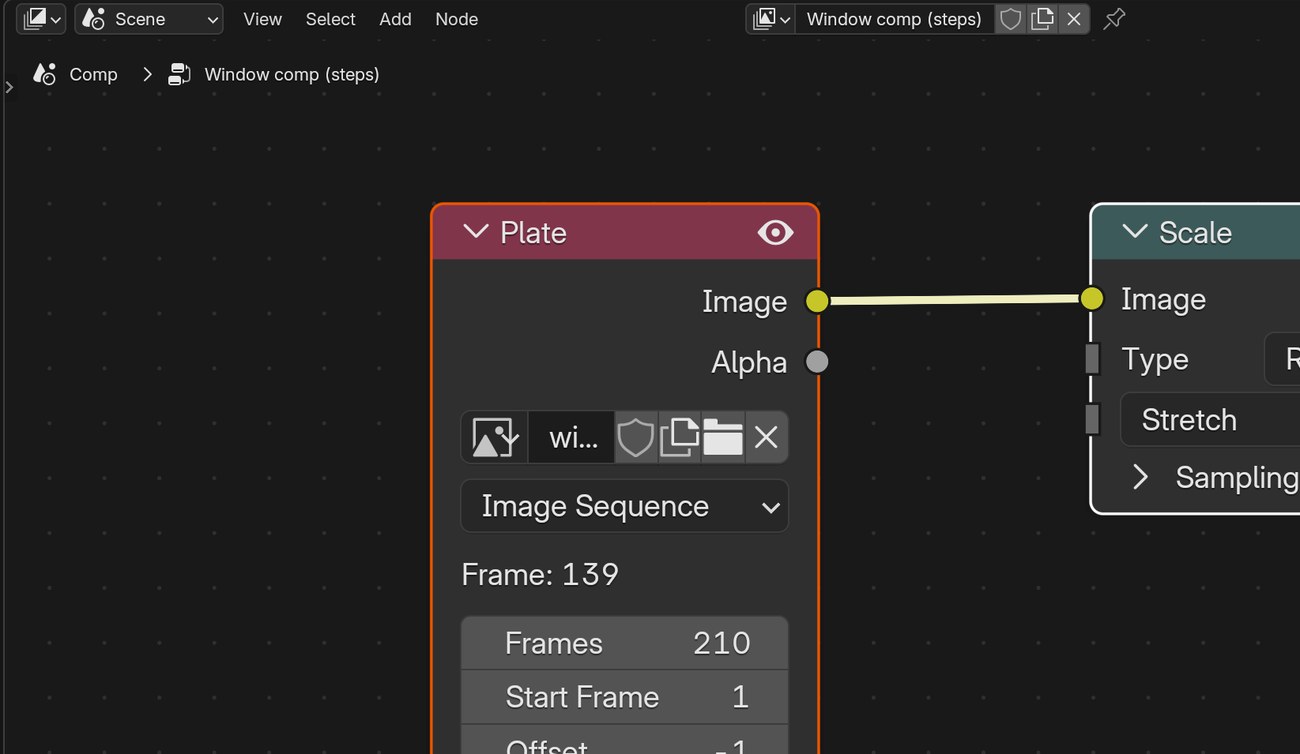The height and width of the screenshot is (754, 1300).
Task: Click the Start Frame field
Action: (x=624, y=697)
